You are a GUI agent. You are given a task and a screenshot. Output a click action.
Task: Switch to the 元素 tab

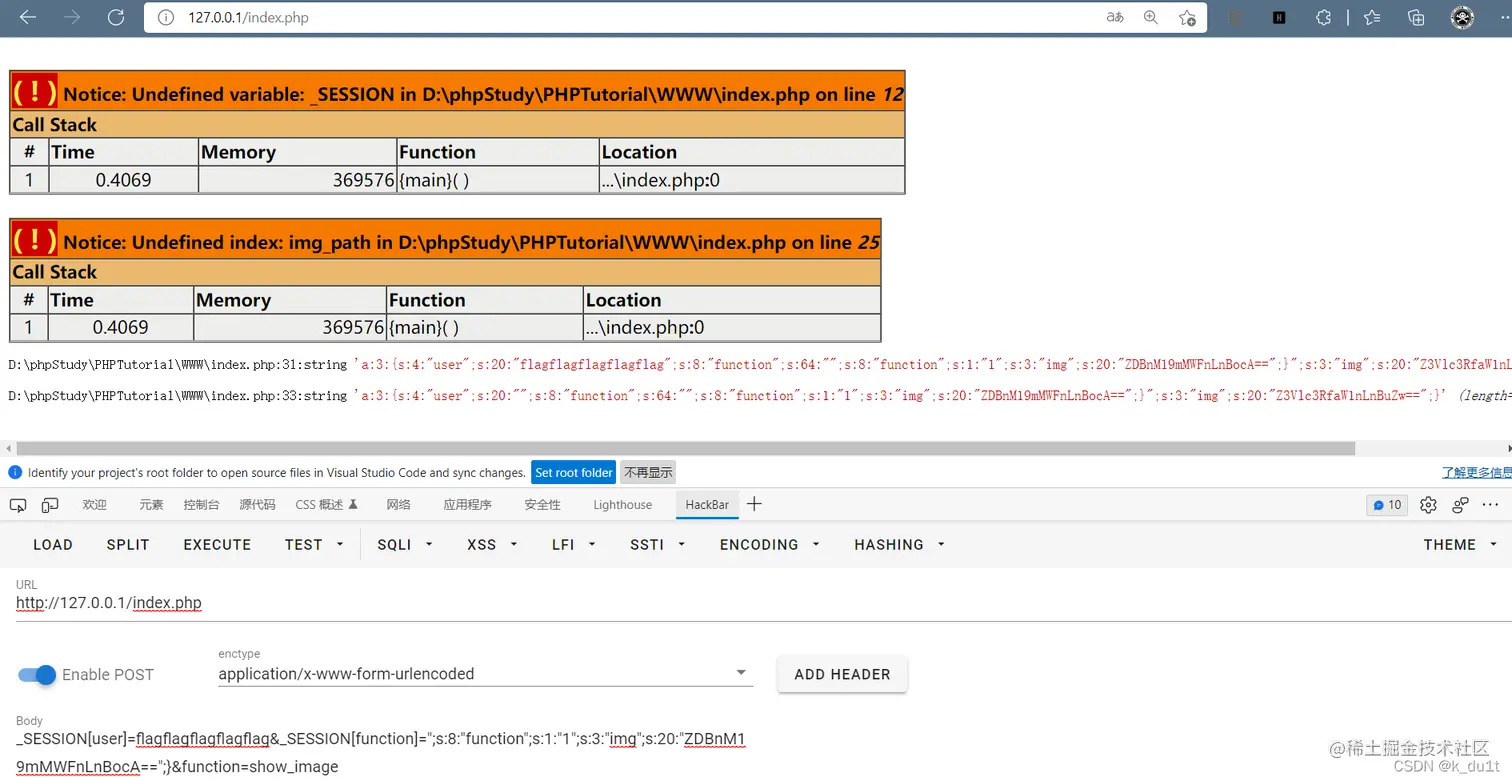click(151, 505)
